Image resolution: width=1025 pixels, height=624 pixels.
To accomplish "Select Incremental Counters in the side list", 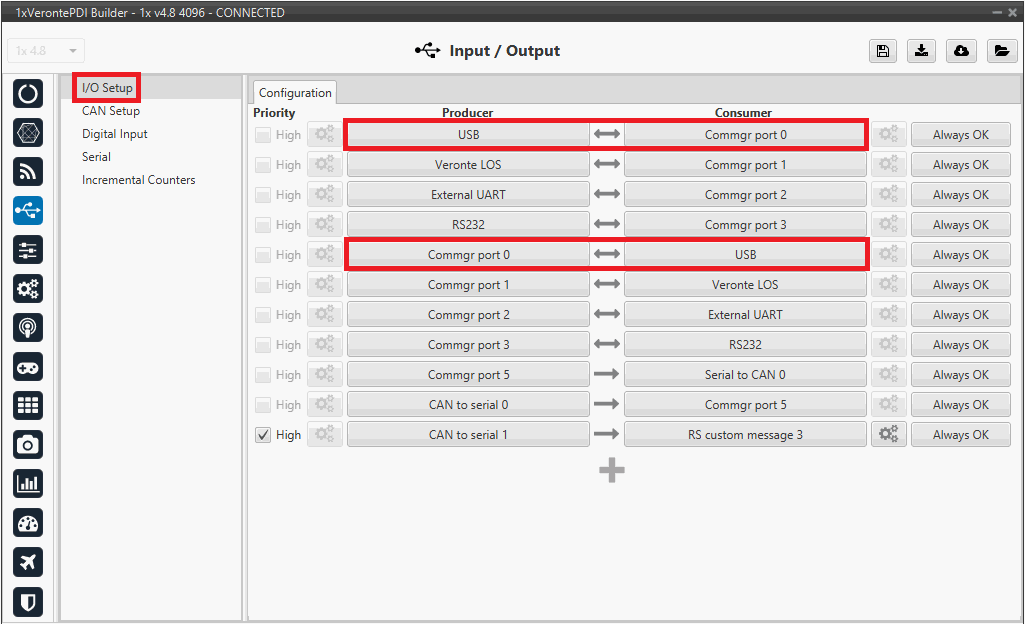I will pyautogui.click(x=138, y=180).
